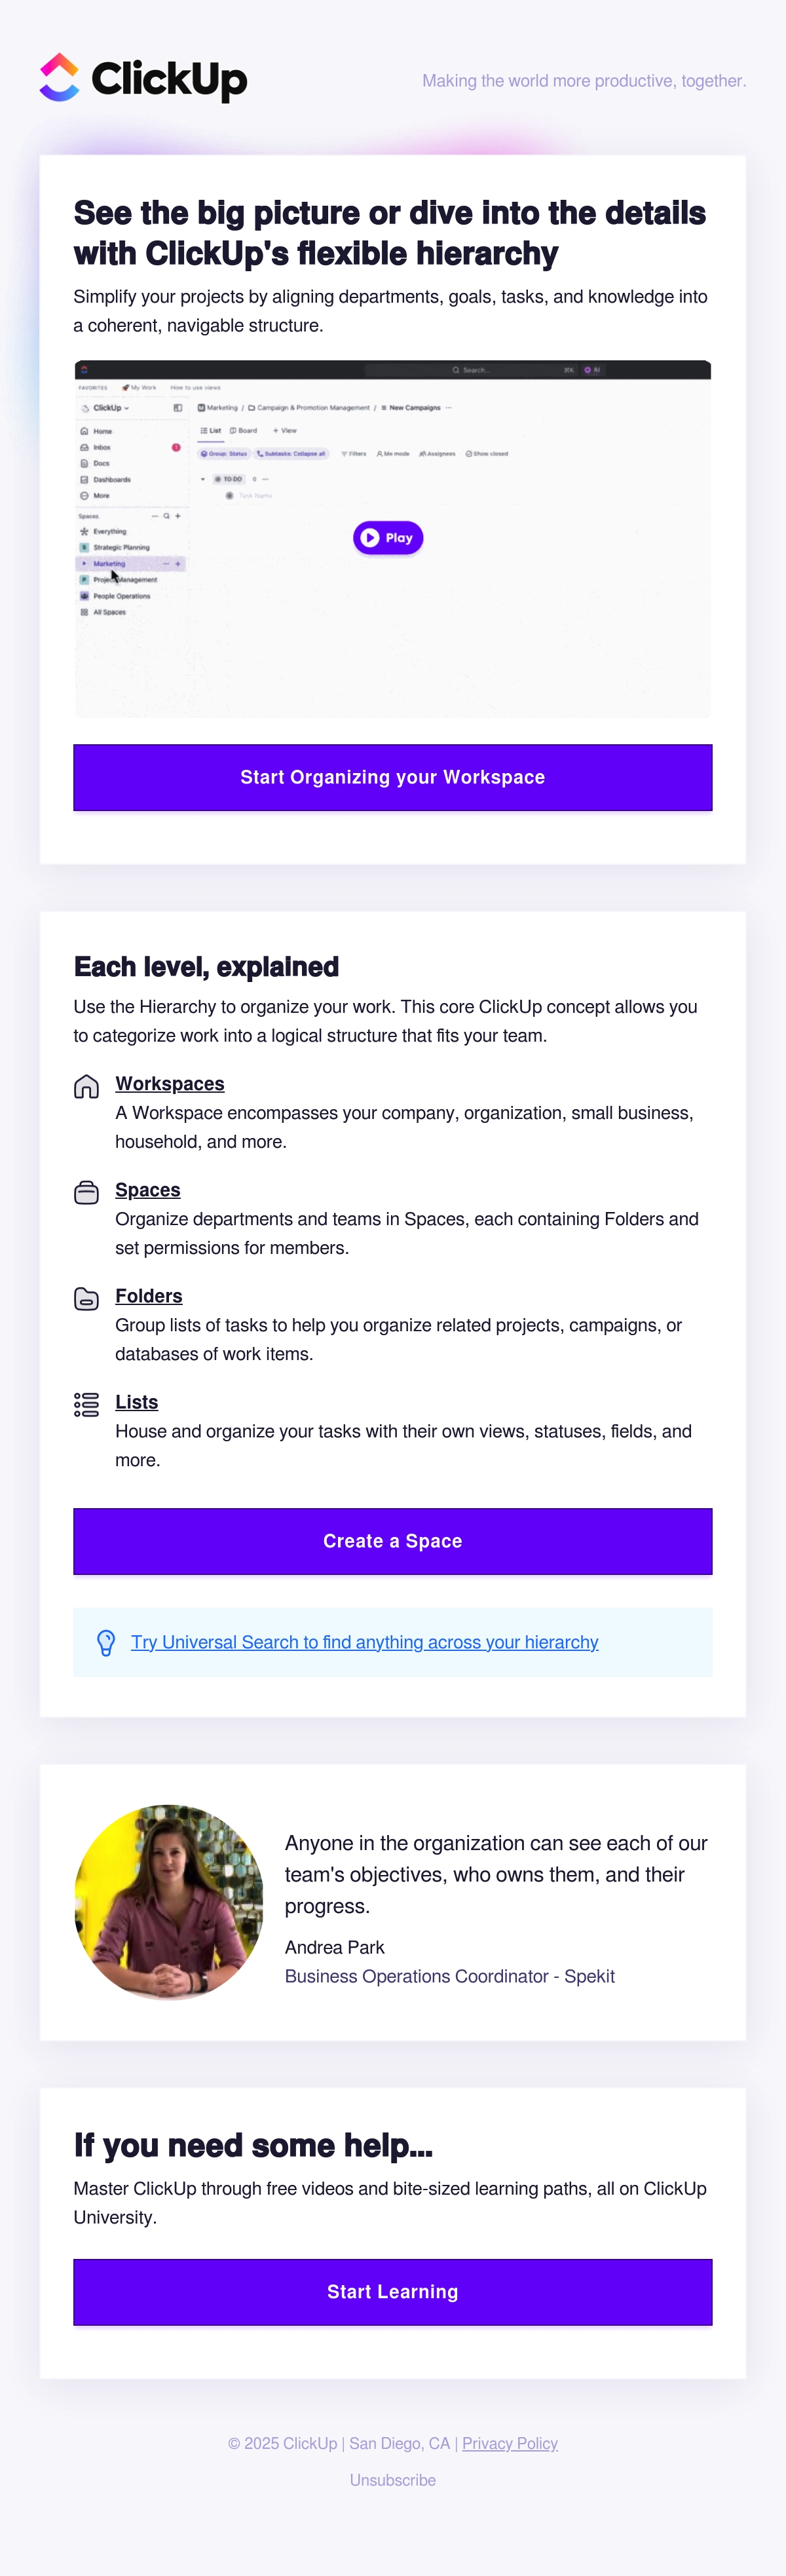This screenshot has width=786, height=2576.
Task: Click the Spaces icon beside its heading
Action: pyautogui.click(x=87, y=1192)
